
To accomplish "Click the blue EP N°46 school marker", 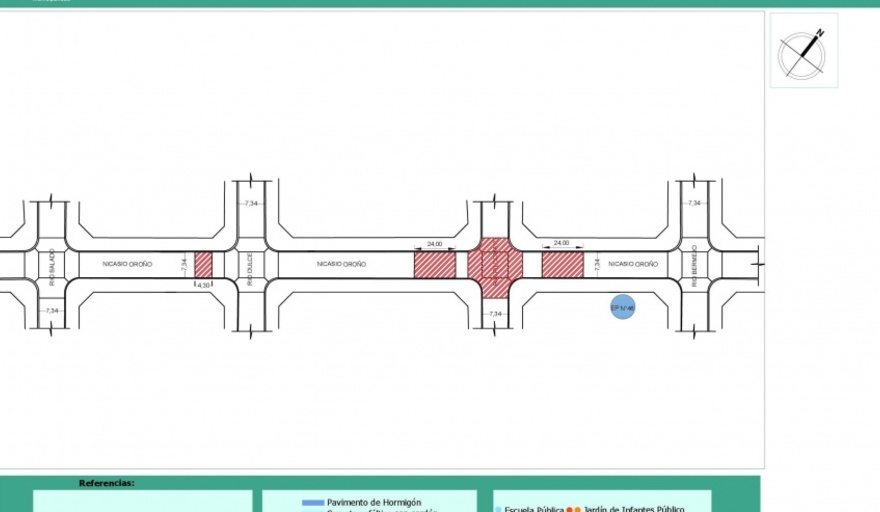I will pyautogui.click(x=622, y=308).
